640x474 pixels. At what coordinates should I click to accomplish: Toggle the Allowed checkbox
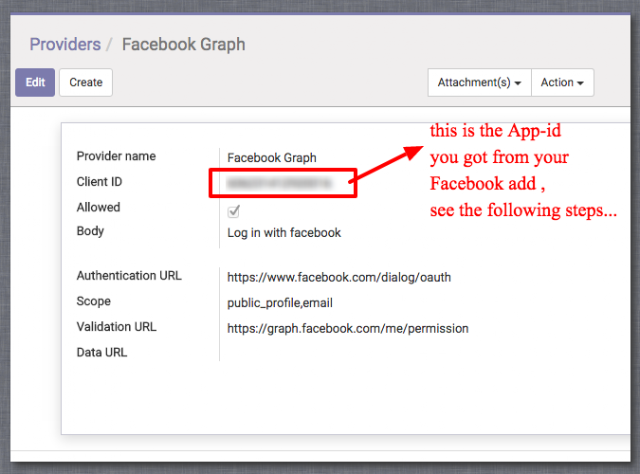233,211
